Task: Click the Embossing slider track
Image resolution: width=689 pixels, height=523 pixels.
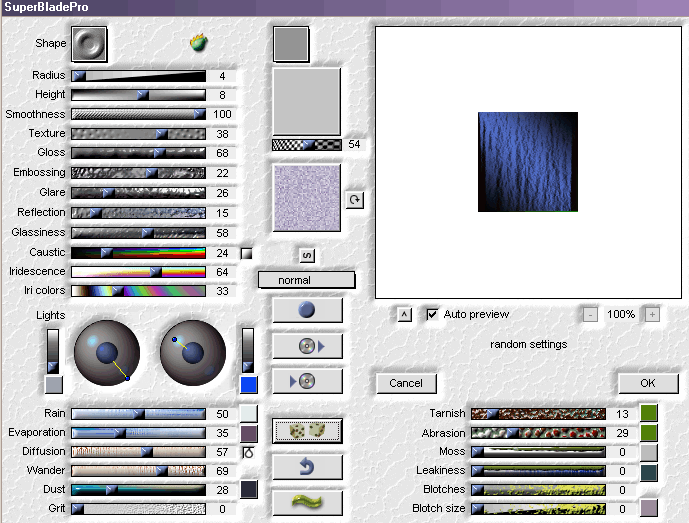Action: coord(138,173)
